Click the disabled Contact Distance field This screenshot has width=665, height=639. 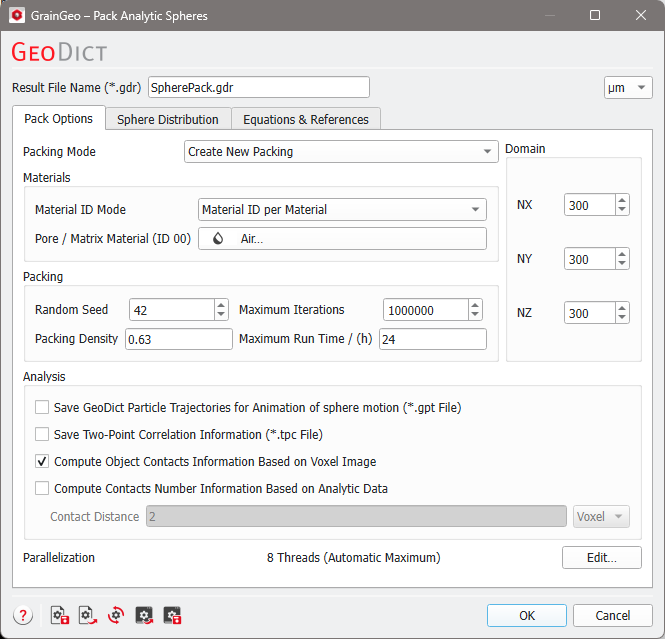coord(356,516)
